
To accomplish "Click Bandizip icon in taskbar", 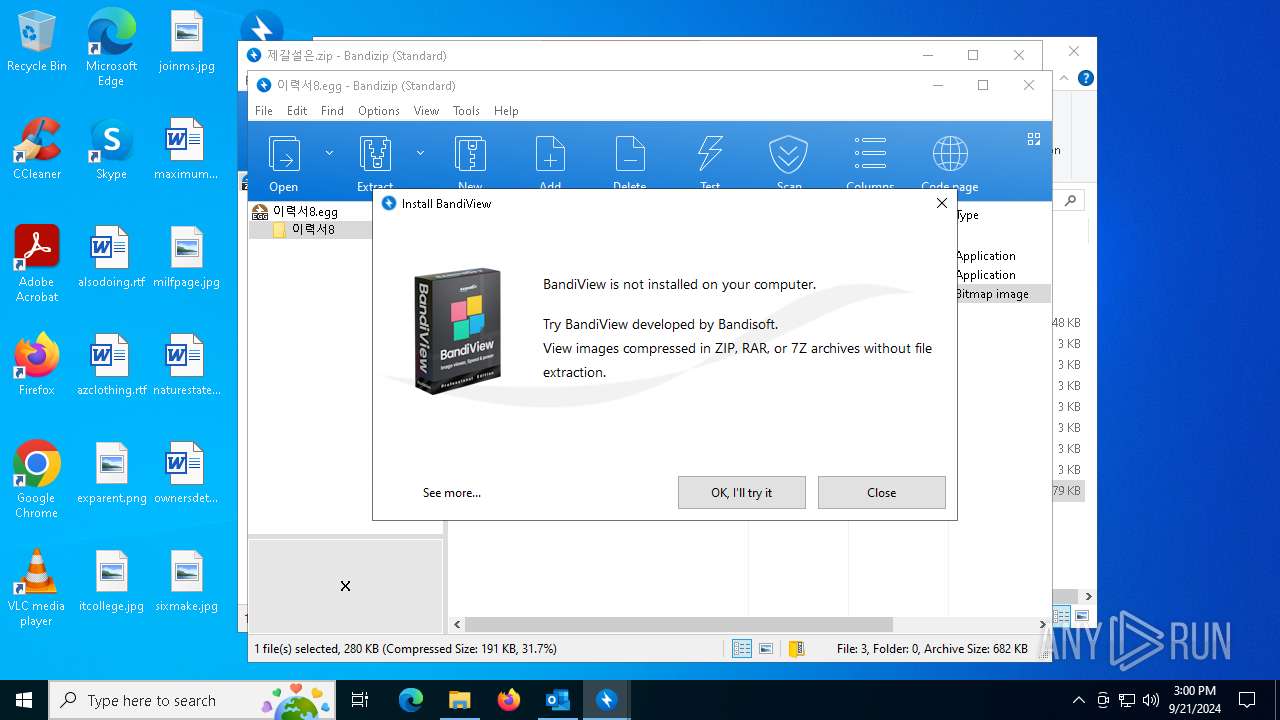I will click(606, 700).
